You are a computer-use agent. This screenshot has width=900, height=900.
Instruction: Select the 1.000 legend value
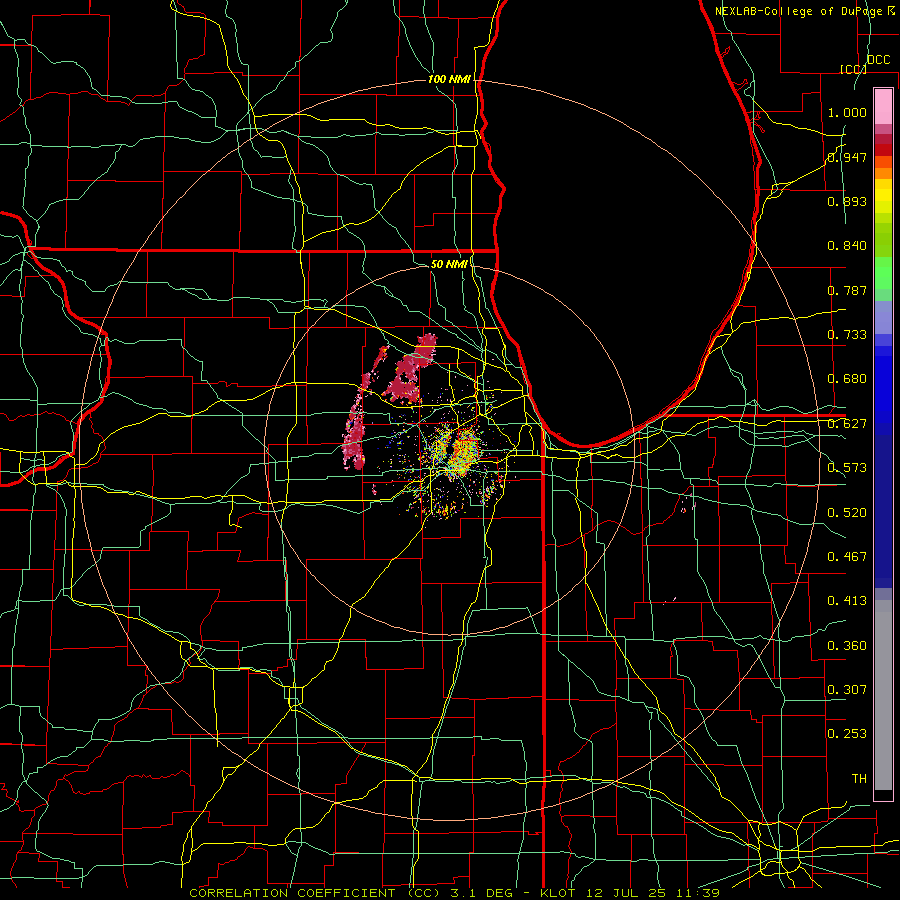pos(847,112)
